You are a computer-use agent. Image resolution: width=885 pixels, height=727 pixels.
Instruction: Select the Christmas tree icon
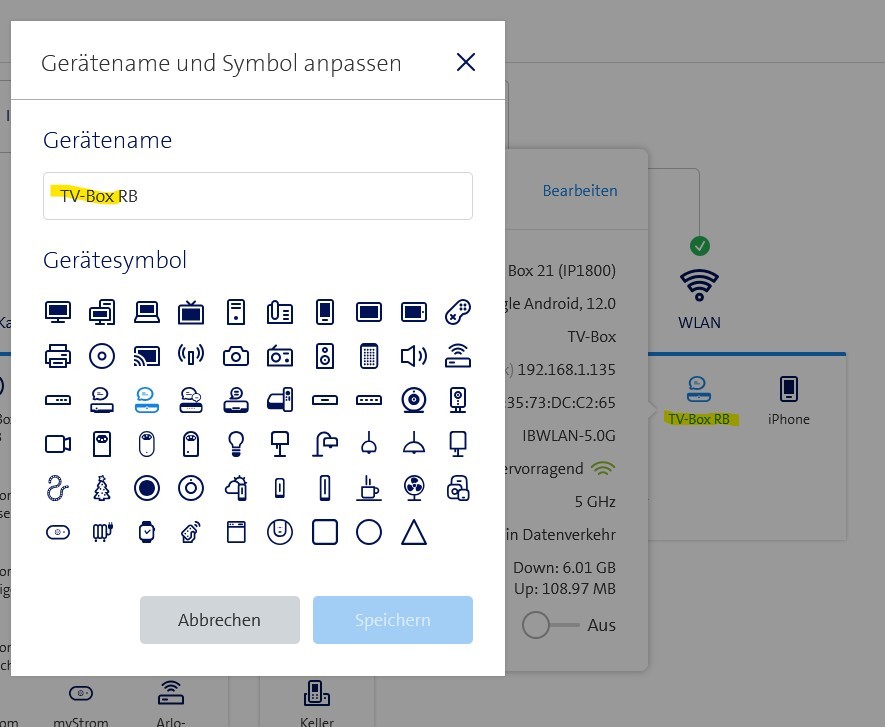coord(102,489)
